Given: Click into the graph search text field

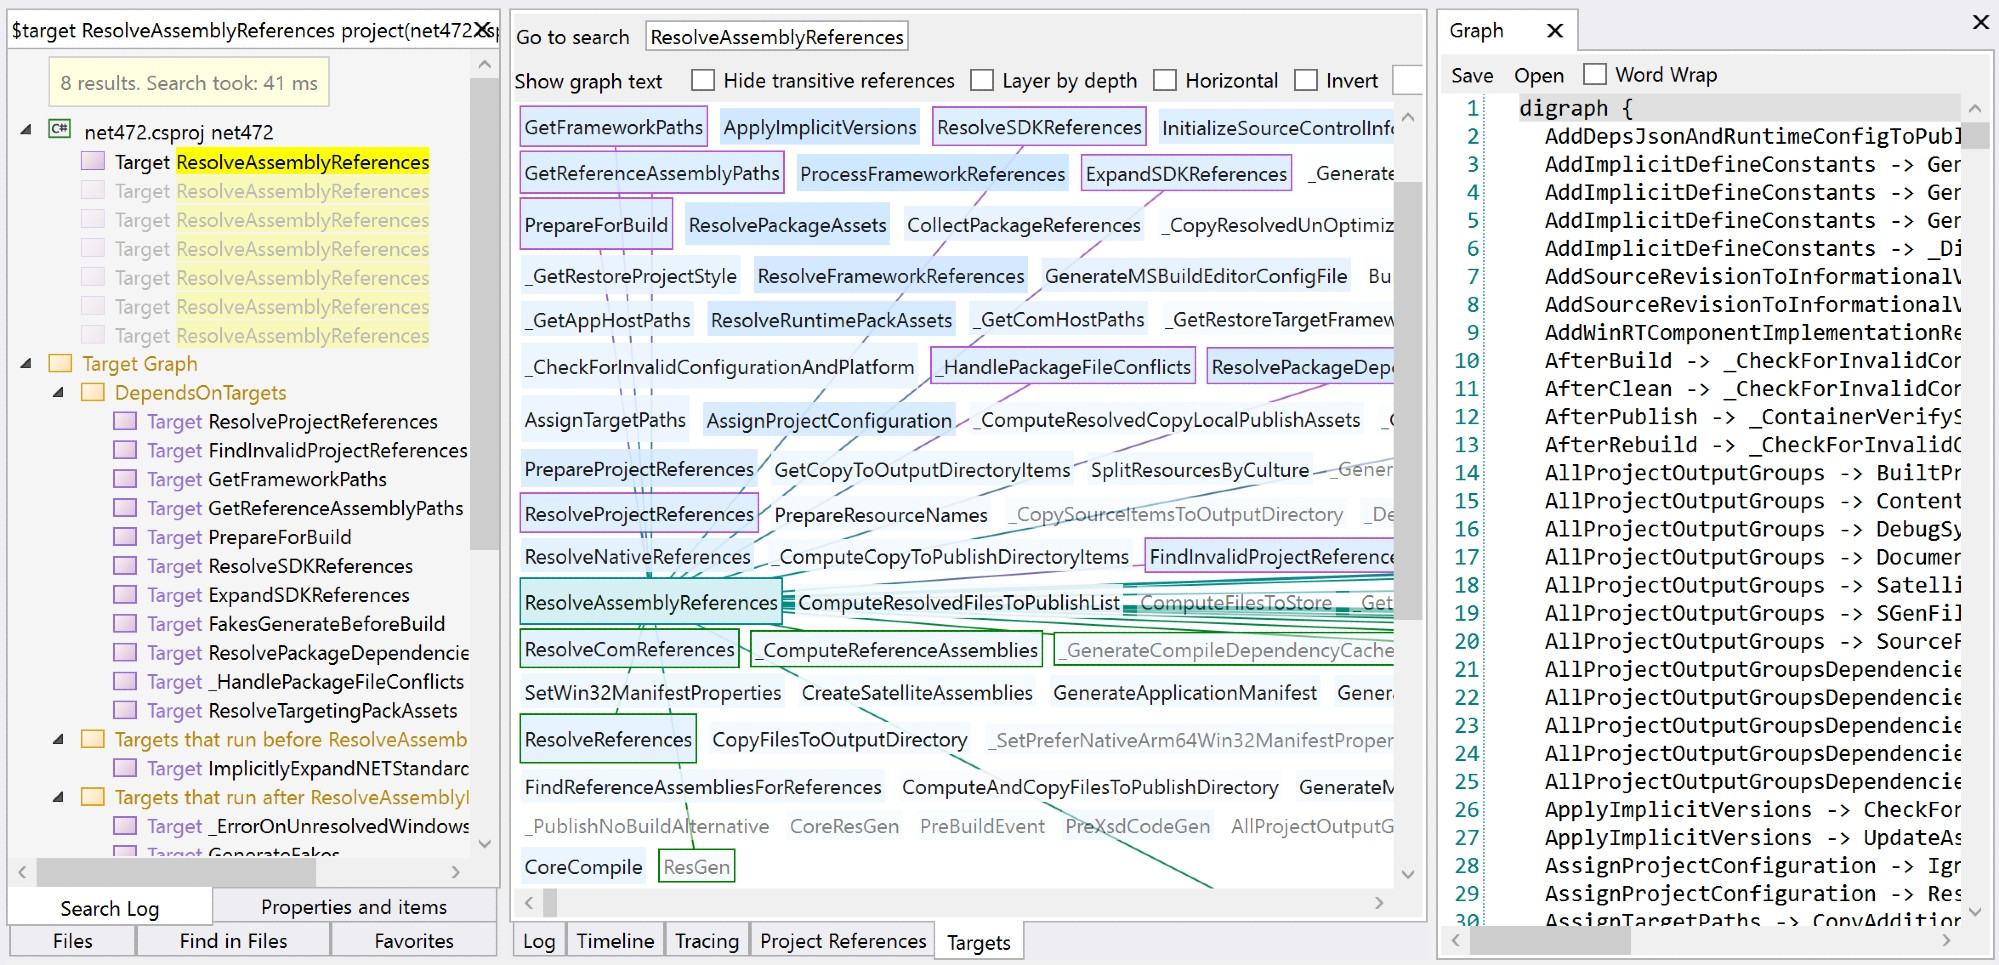Looking at the screenshot, I should tap(777, 37).
